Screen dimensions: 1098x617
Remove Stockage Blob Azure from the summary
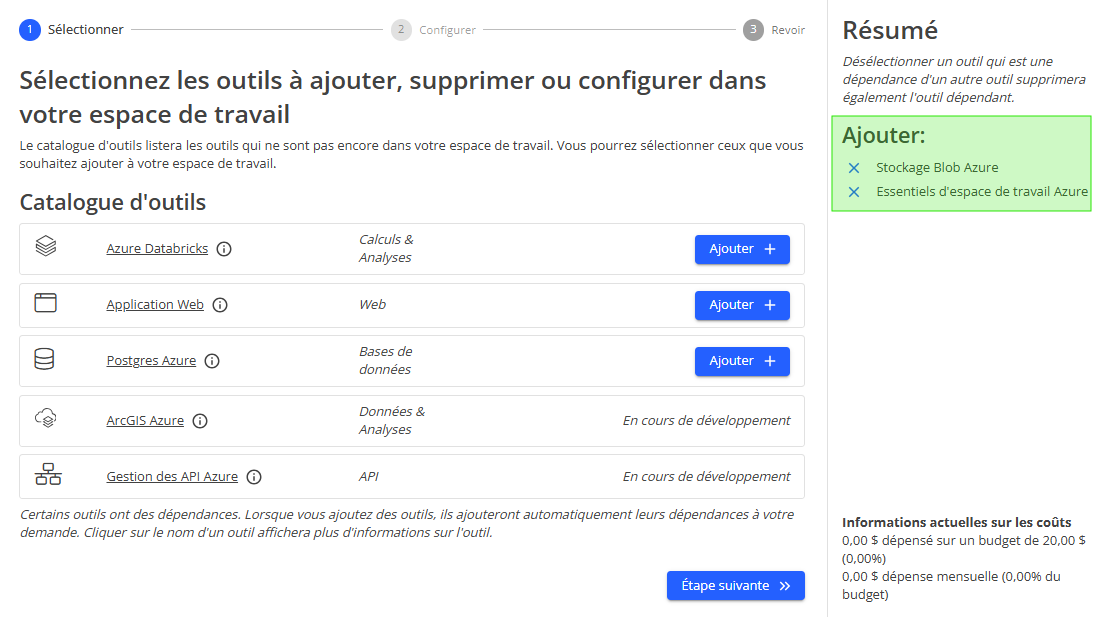click(853, 167)
